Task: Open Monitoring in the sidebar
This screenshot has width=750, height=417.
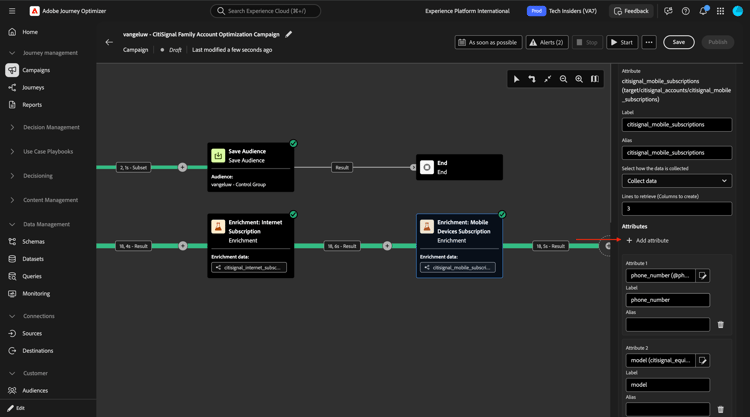Action: coord(36,294)
